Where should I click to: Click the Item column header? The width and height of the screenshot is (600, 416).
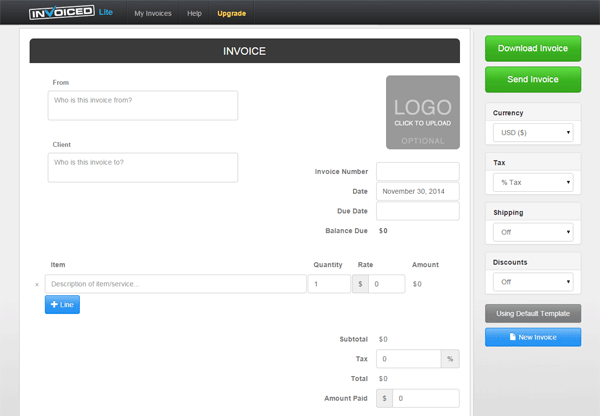click(x=58, y=265)
